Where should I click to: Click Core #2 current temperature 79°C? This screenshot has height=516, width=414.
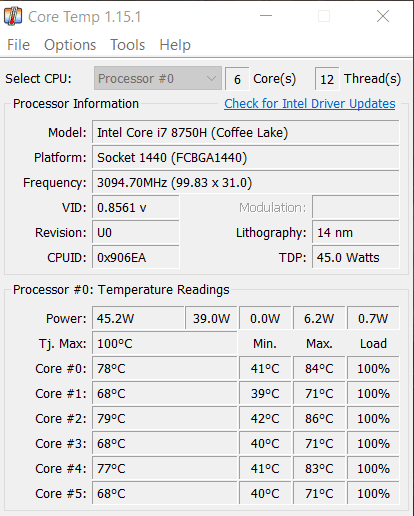(x=165, y=419)
